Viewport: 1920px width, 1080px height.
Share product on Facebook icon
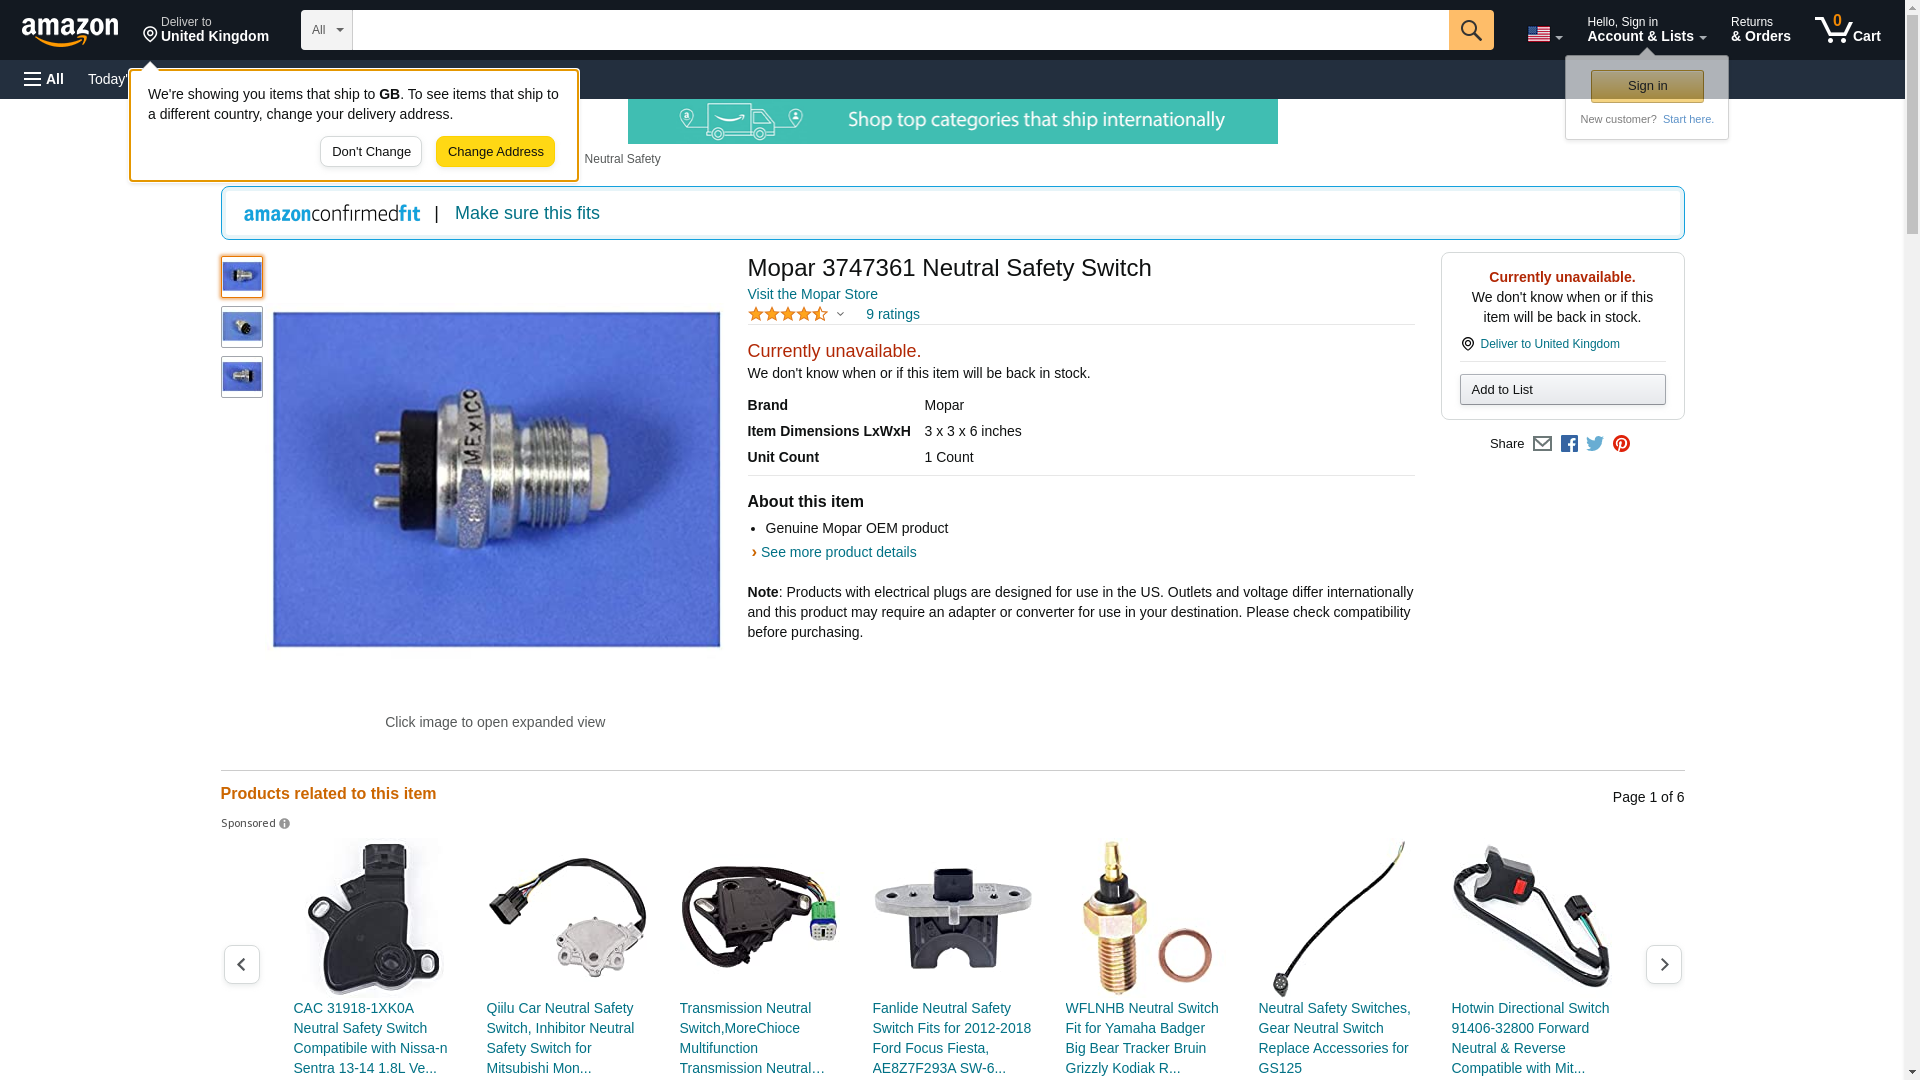(x=1569, y=444)
